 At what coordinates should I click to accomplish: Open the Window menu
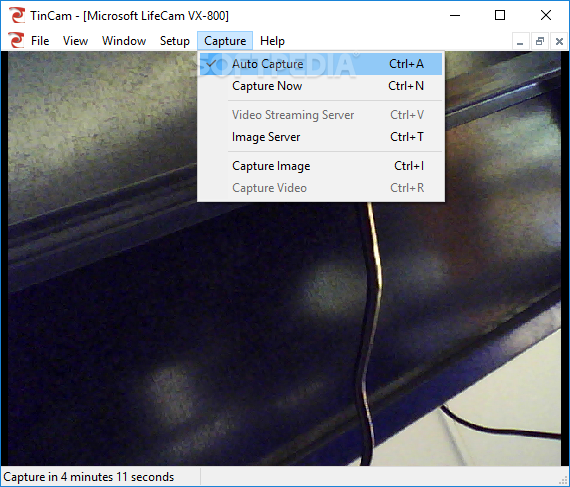(124, 41)
